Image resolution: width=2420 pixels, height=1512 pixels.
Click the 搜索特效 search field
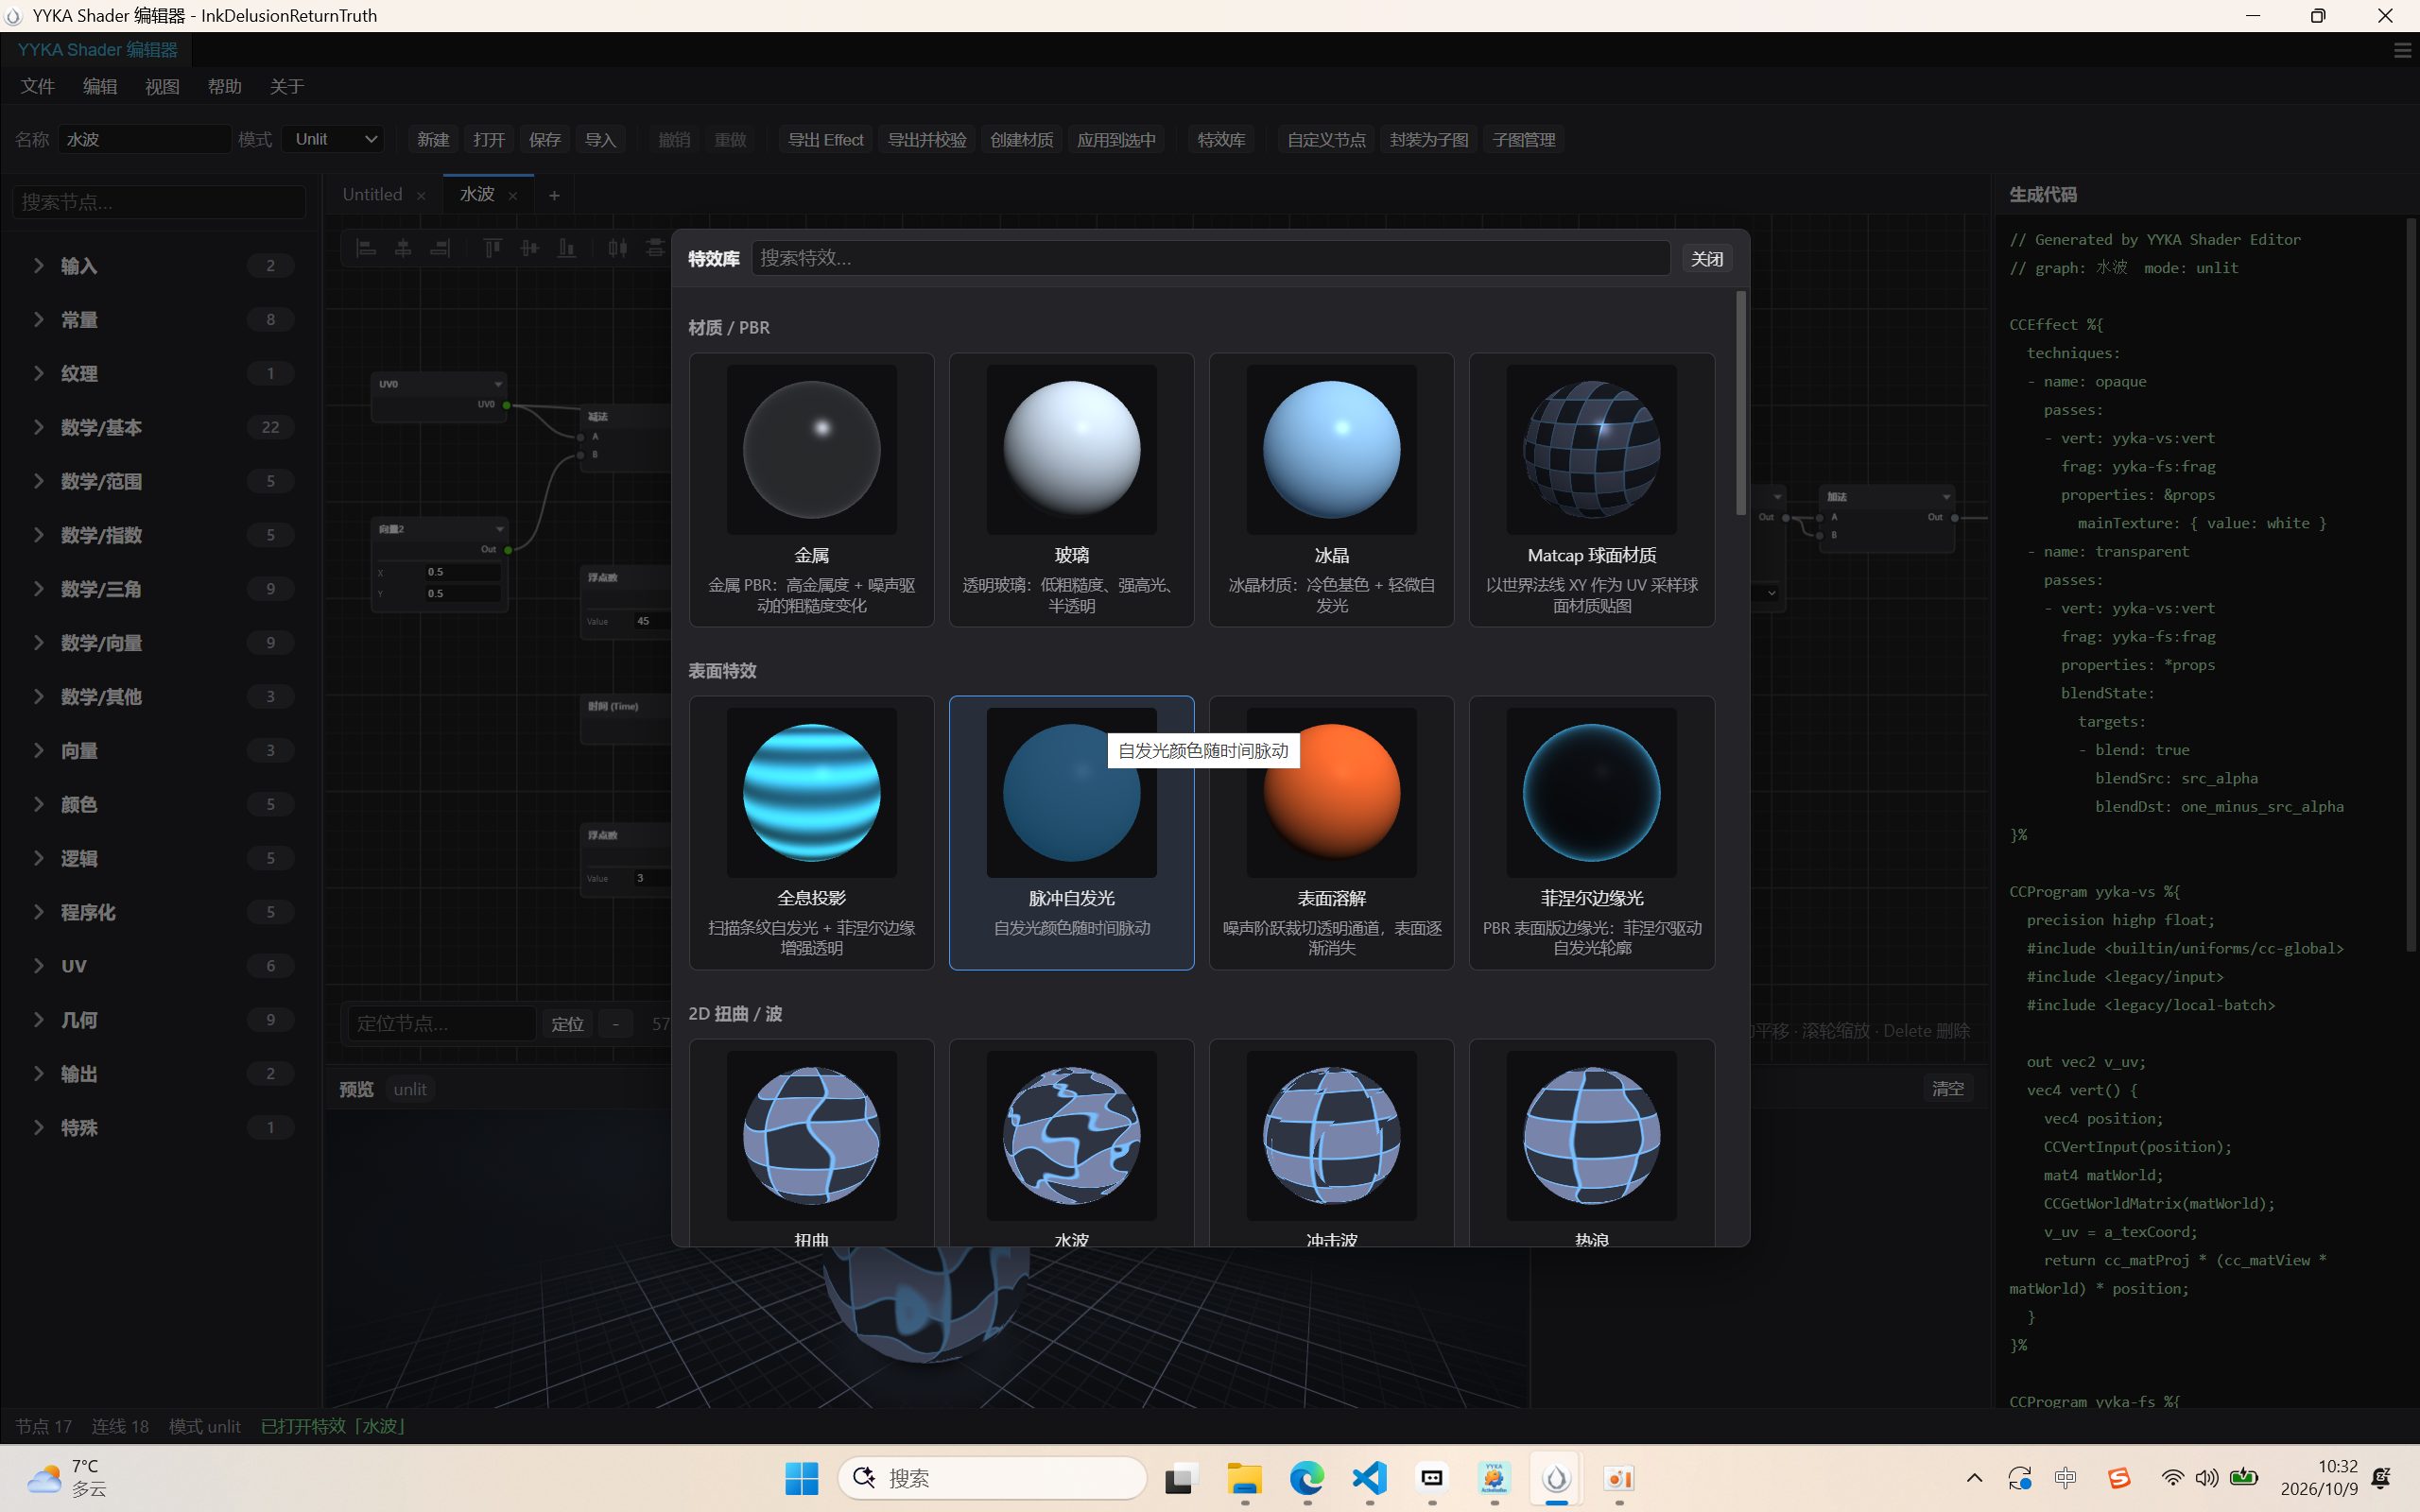click(1211, 258)
